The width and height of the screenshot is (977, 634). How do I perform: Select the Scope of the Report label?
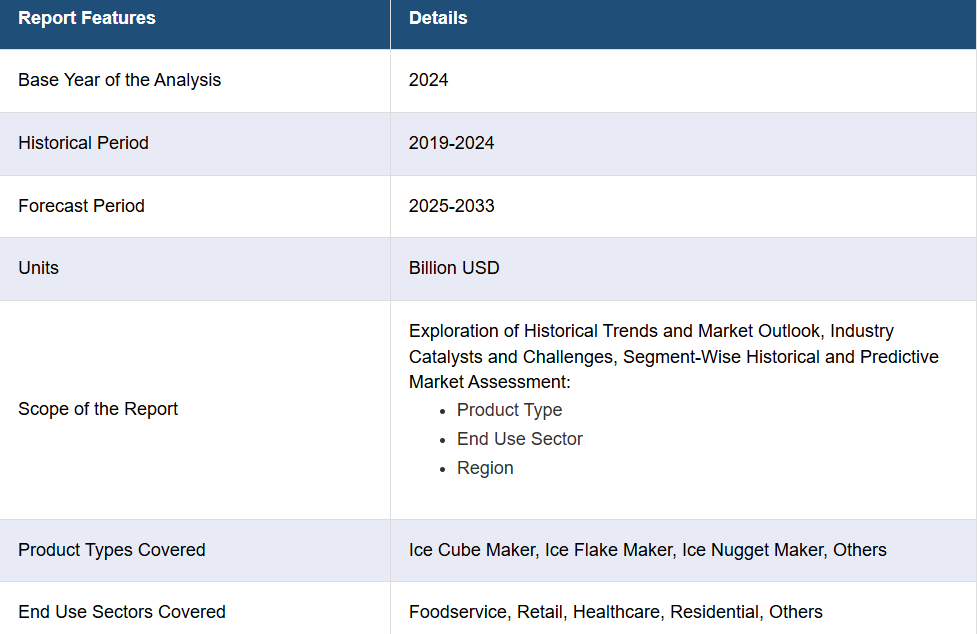point(98,409)
